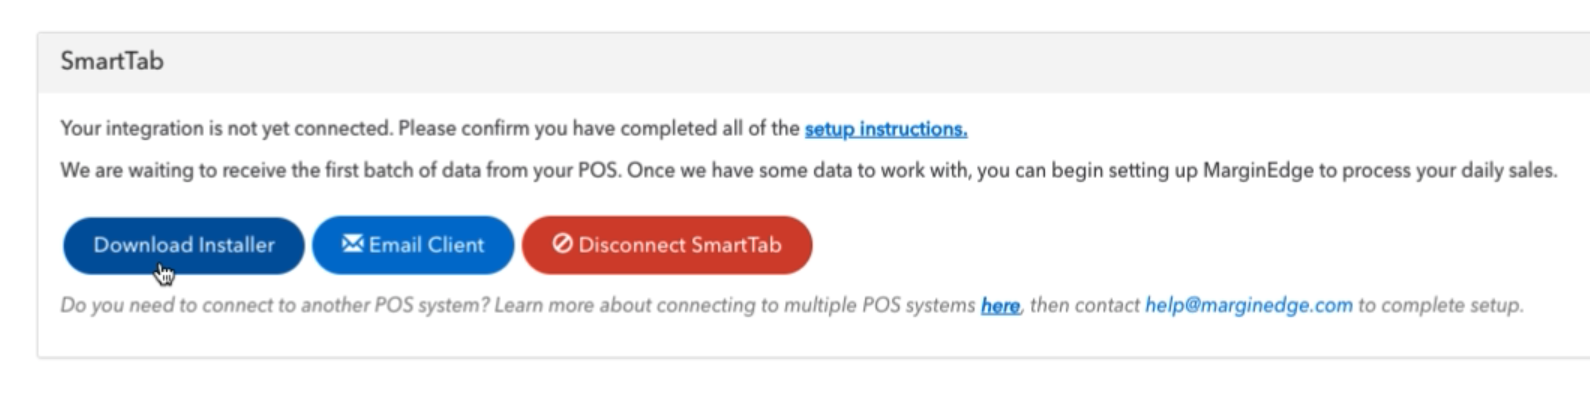The image size is (1590, 394).
Task: Select the 'Disconnect SmartTab' label text
Action: [x=680, y=245]
